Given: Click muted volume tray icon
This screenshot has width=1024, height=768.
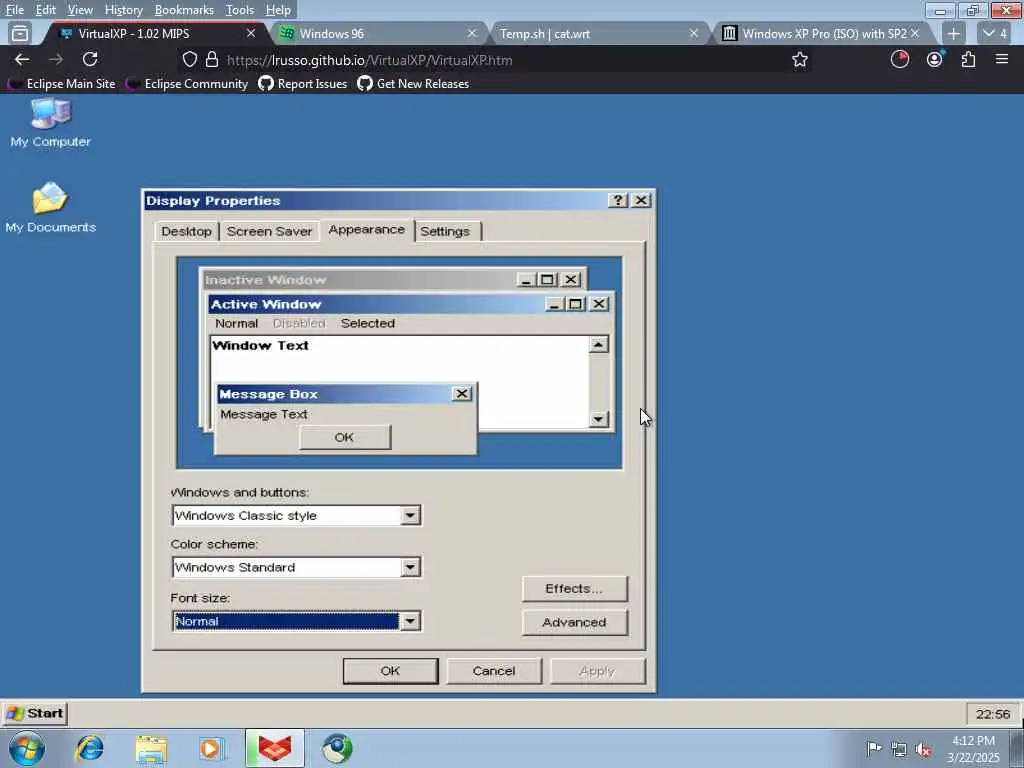Looking at the screenshot, I should tap(923, 749).
